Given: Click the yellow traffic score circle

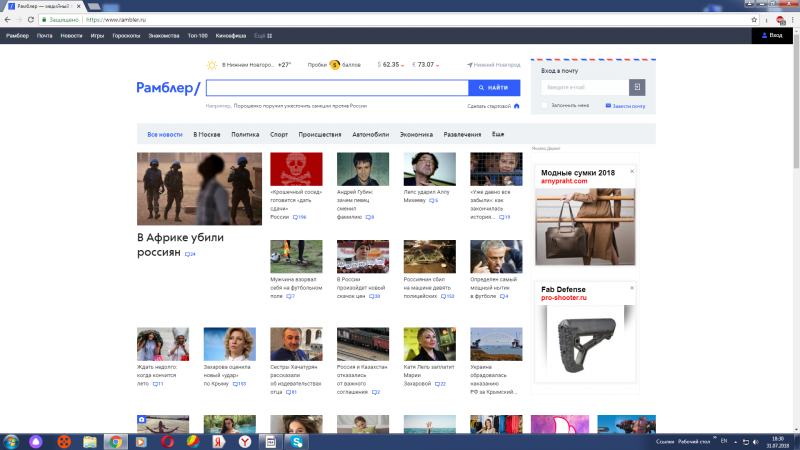Looking at the screenshot, I should (334, 65).
